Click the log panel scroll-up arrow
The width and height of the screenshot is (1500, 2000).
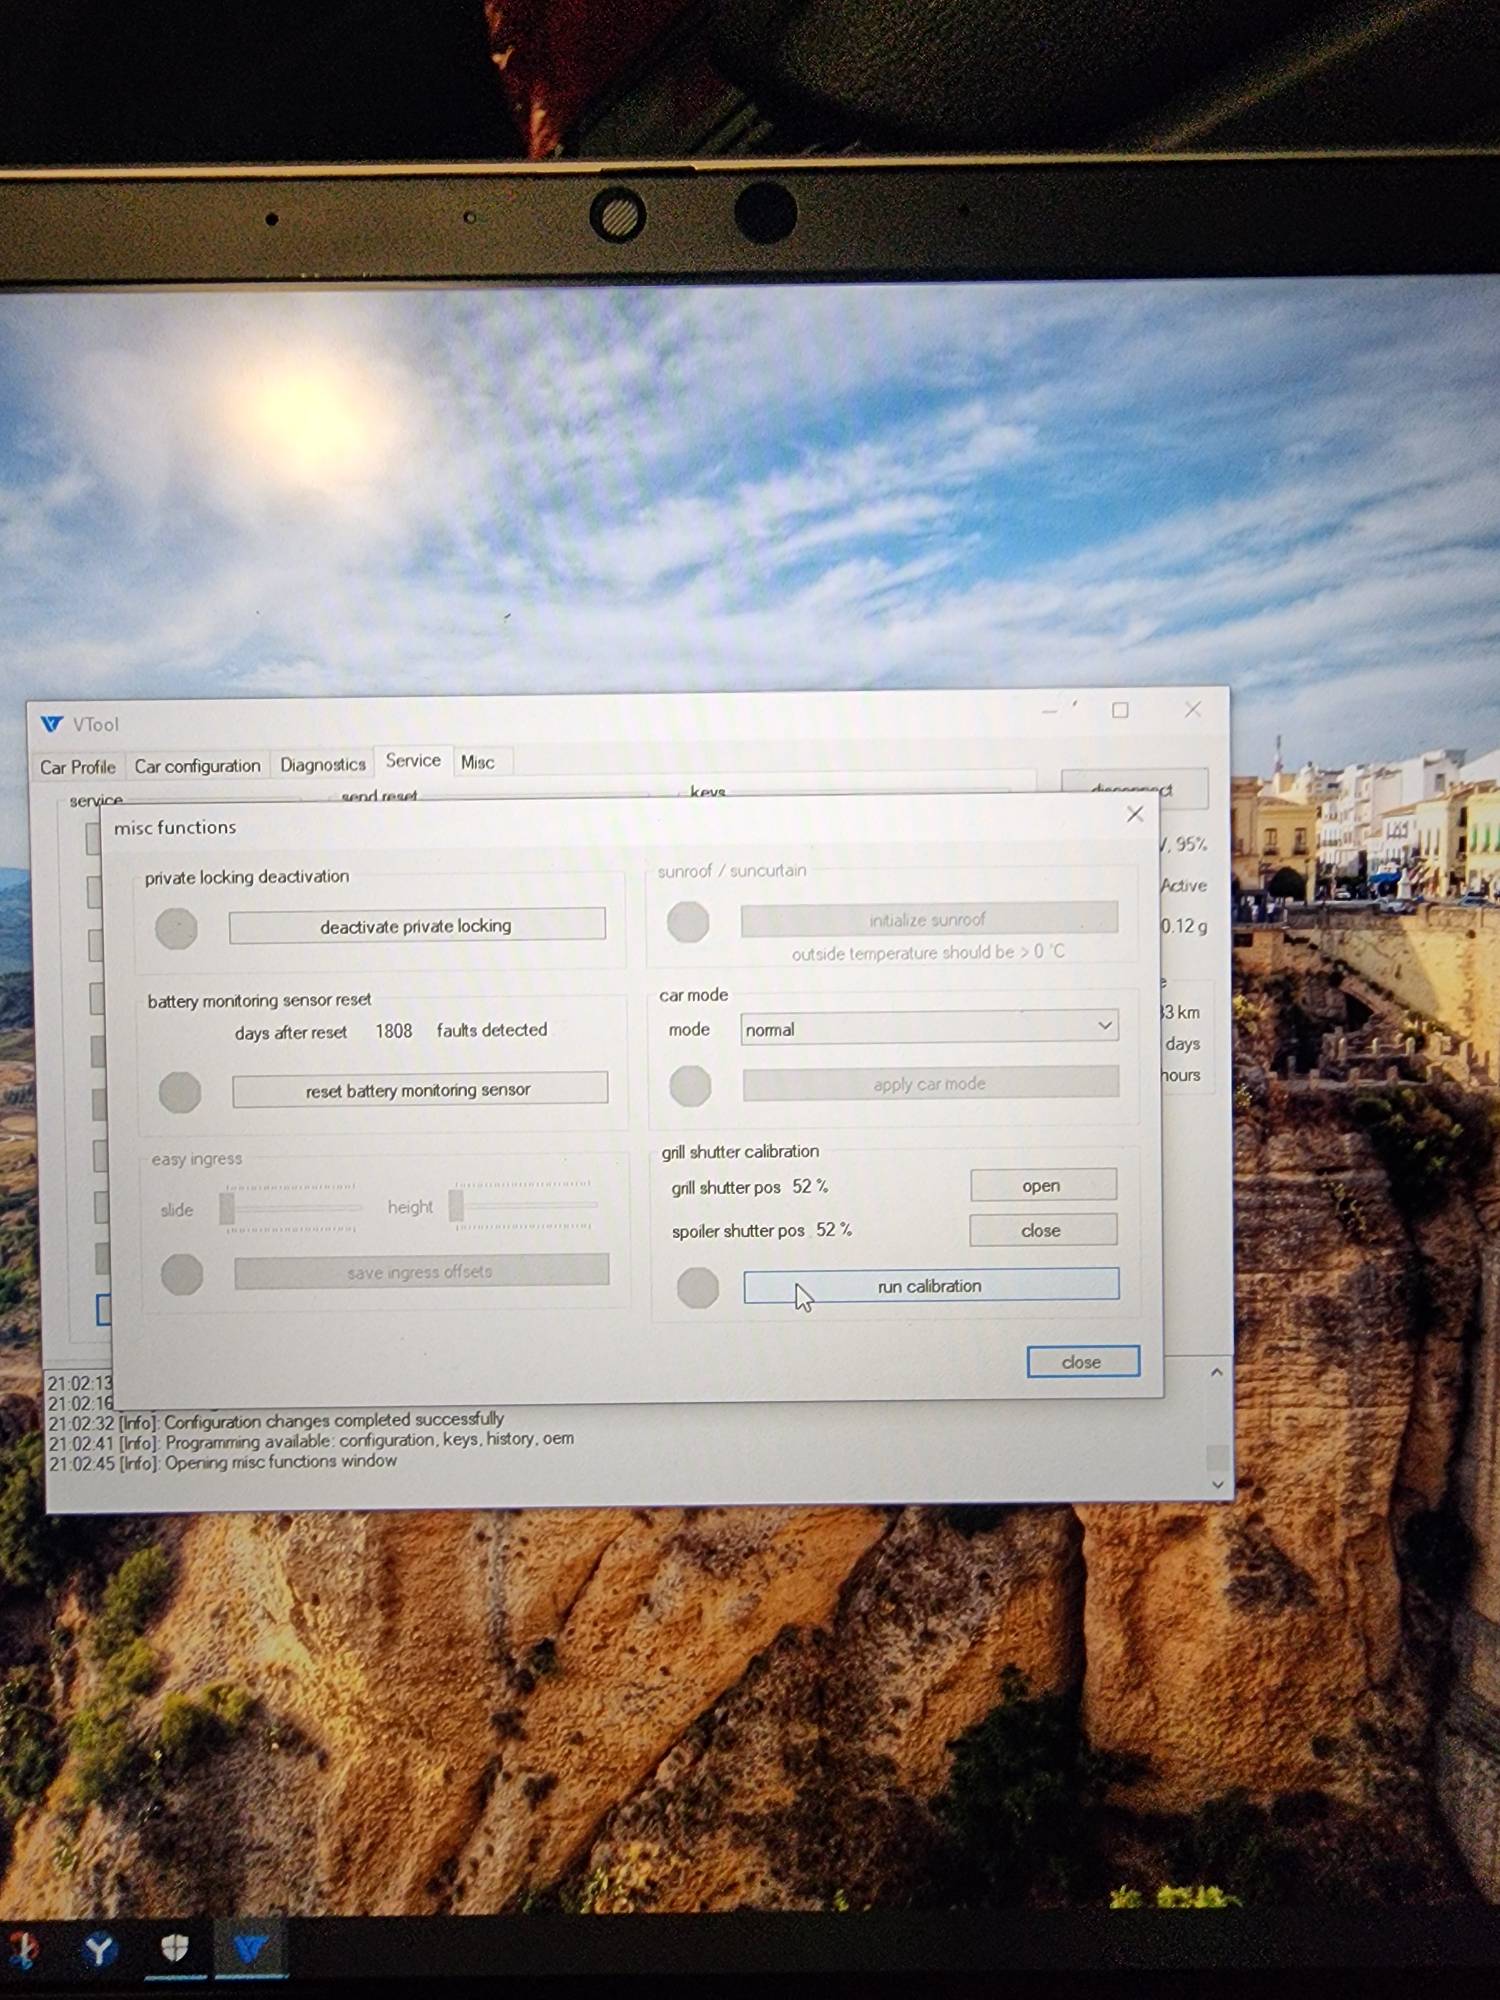(1216, 1373)
